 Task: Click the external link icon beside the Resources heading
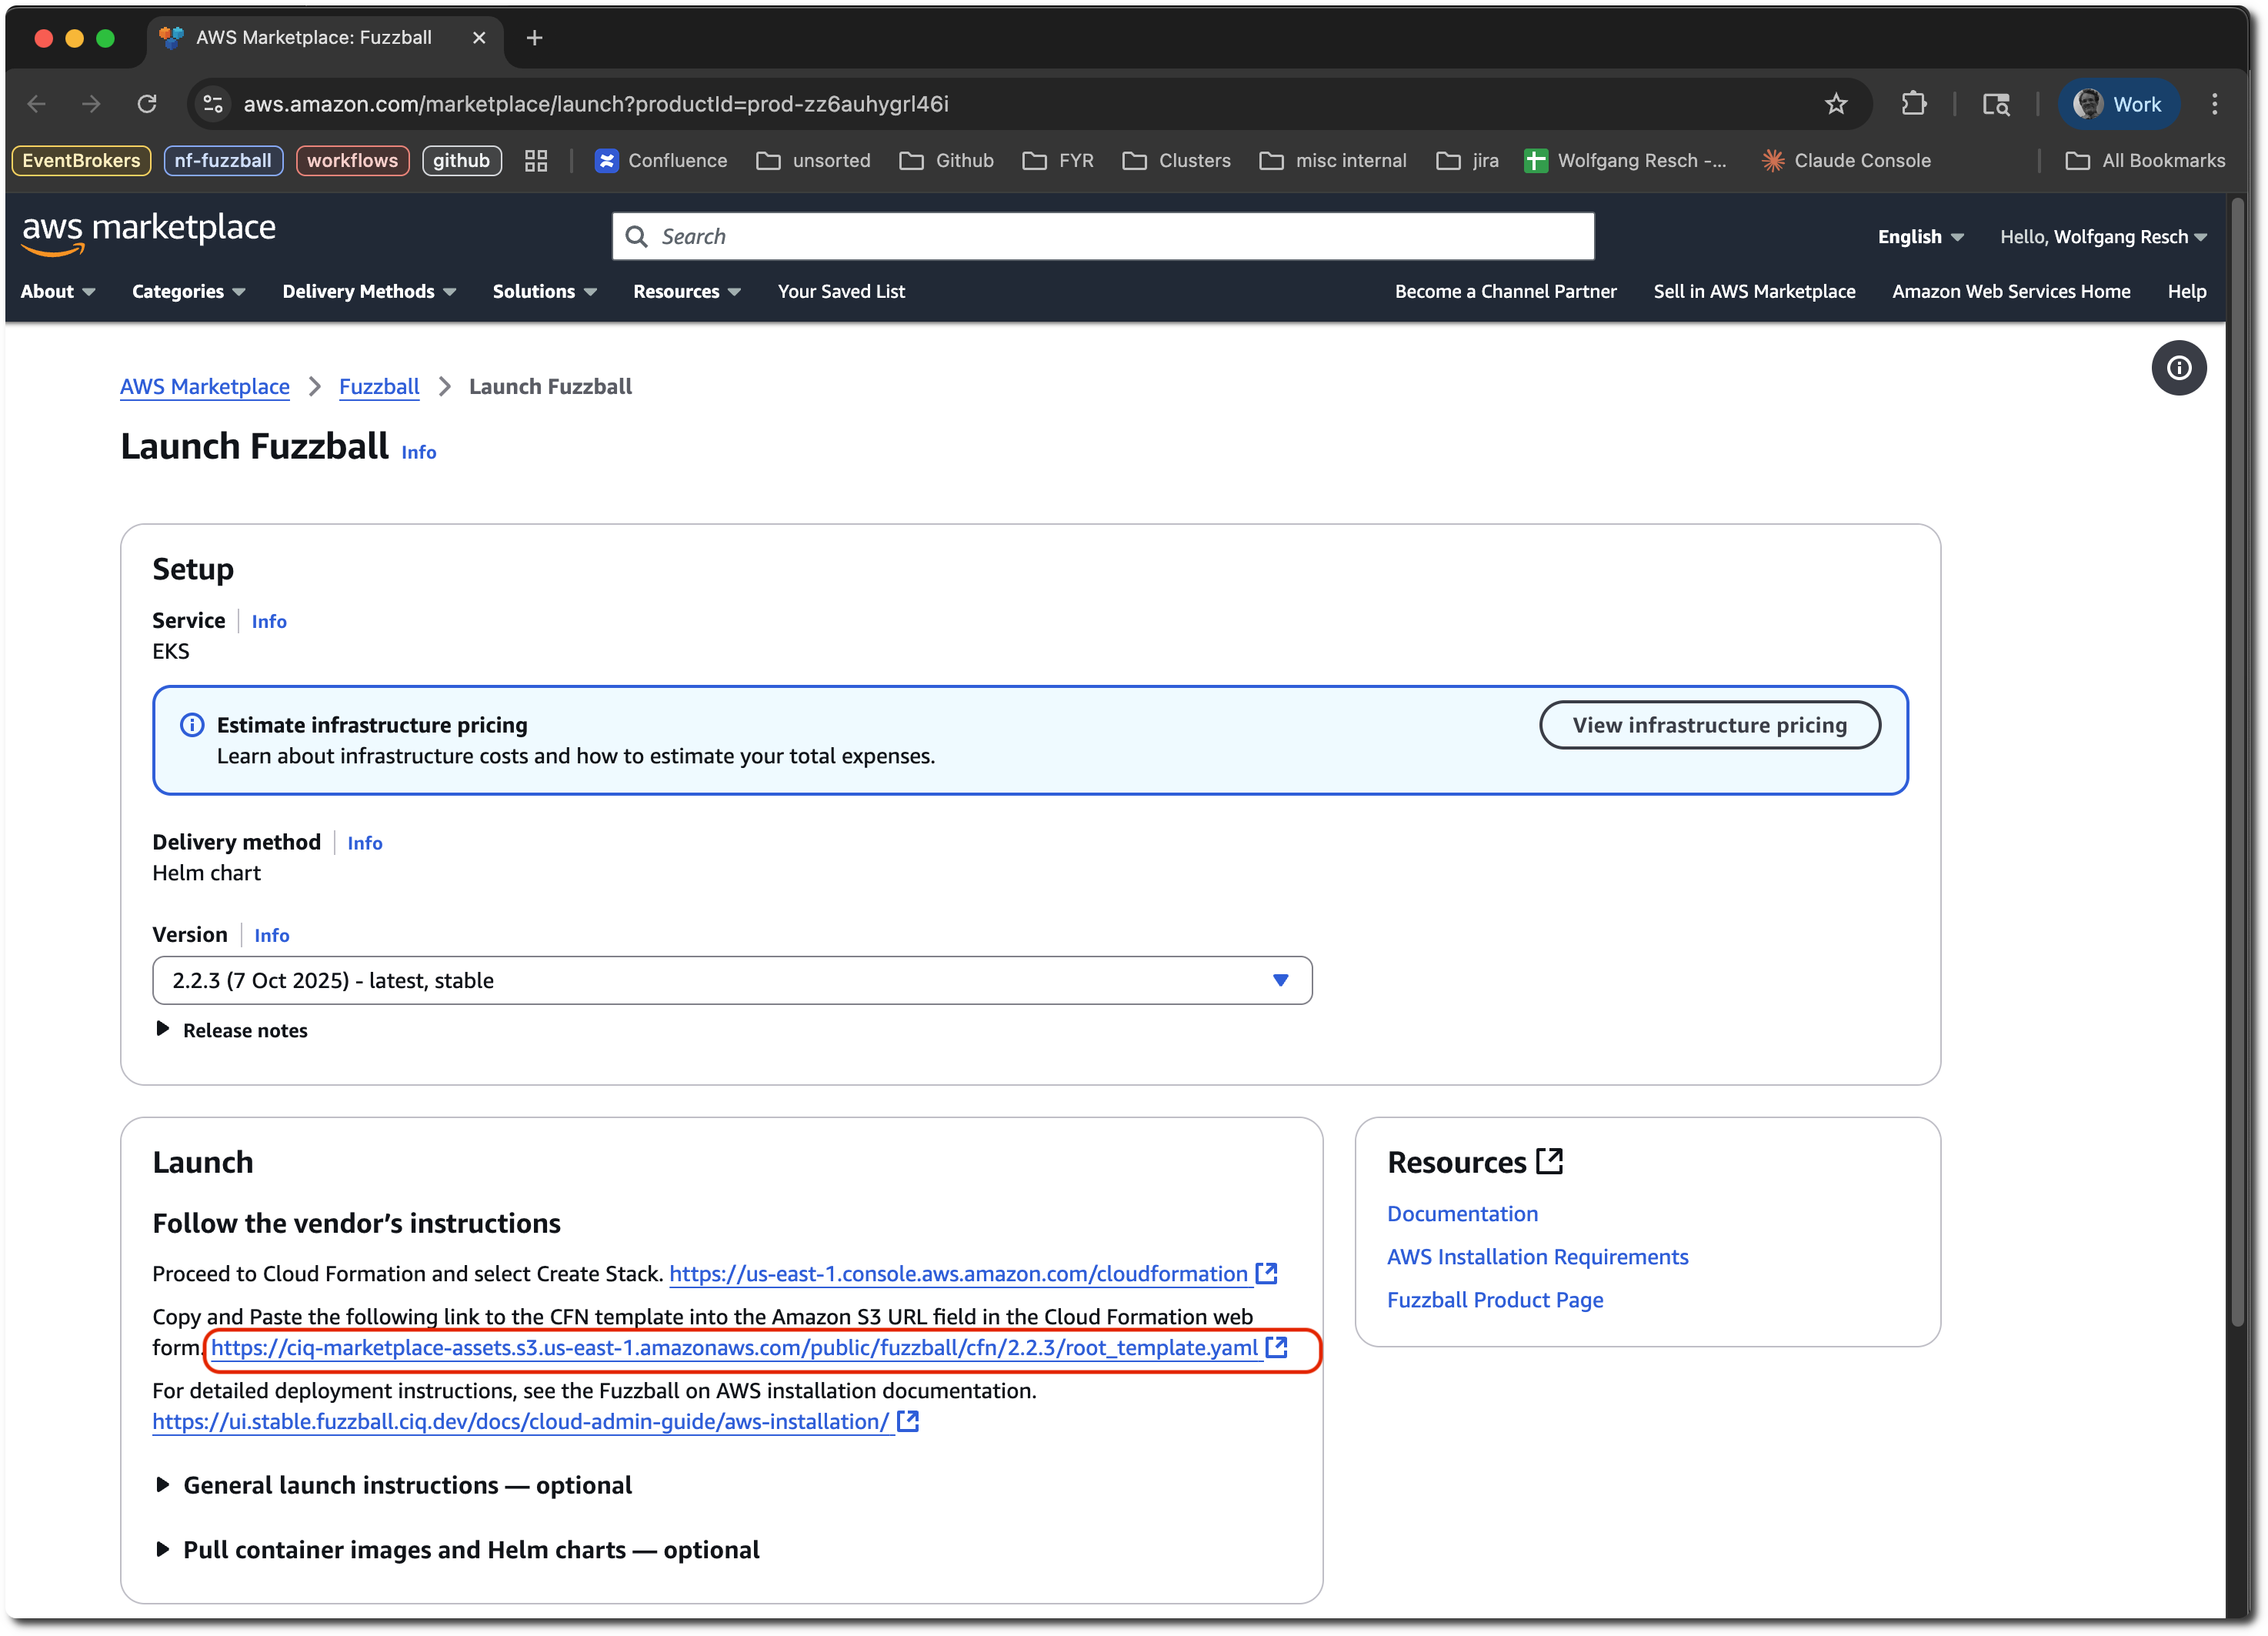click(1550, 1161)
